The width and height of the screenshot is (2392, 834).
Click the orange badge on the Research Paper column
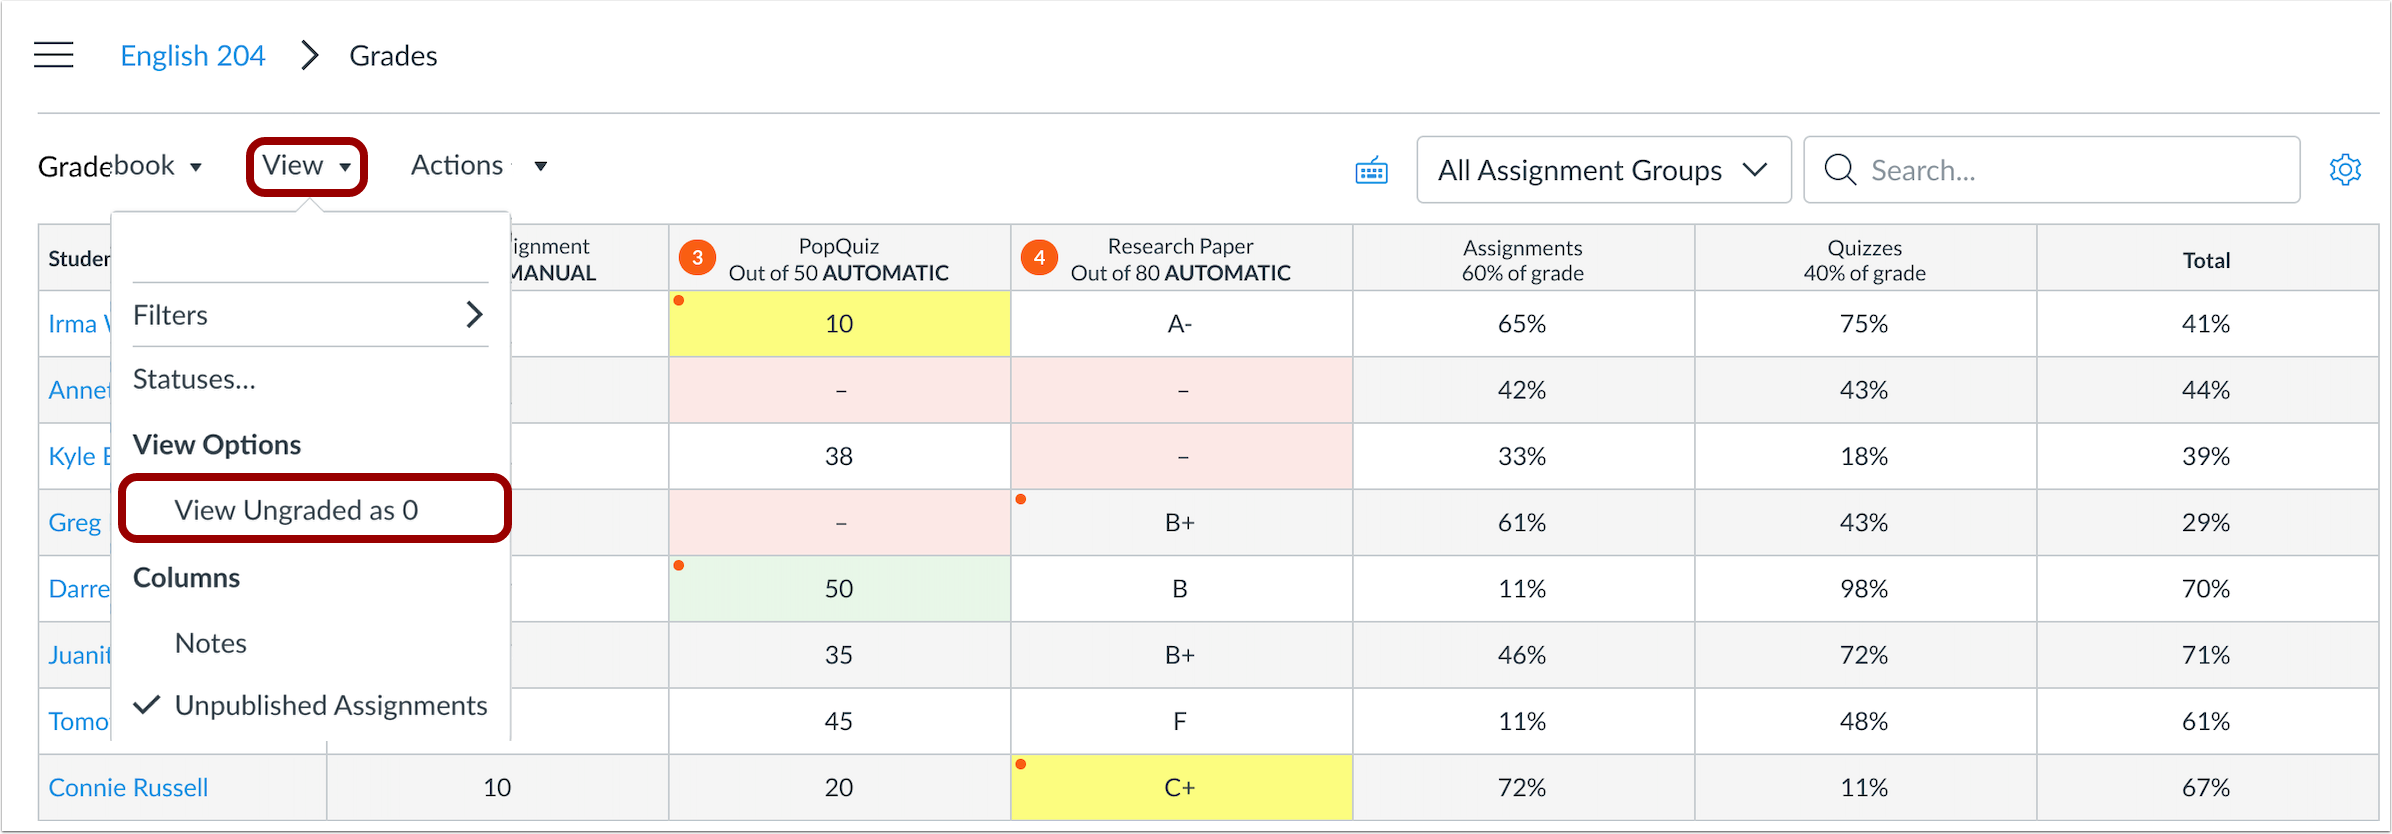[1039, 257]
